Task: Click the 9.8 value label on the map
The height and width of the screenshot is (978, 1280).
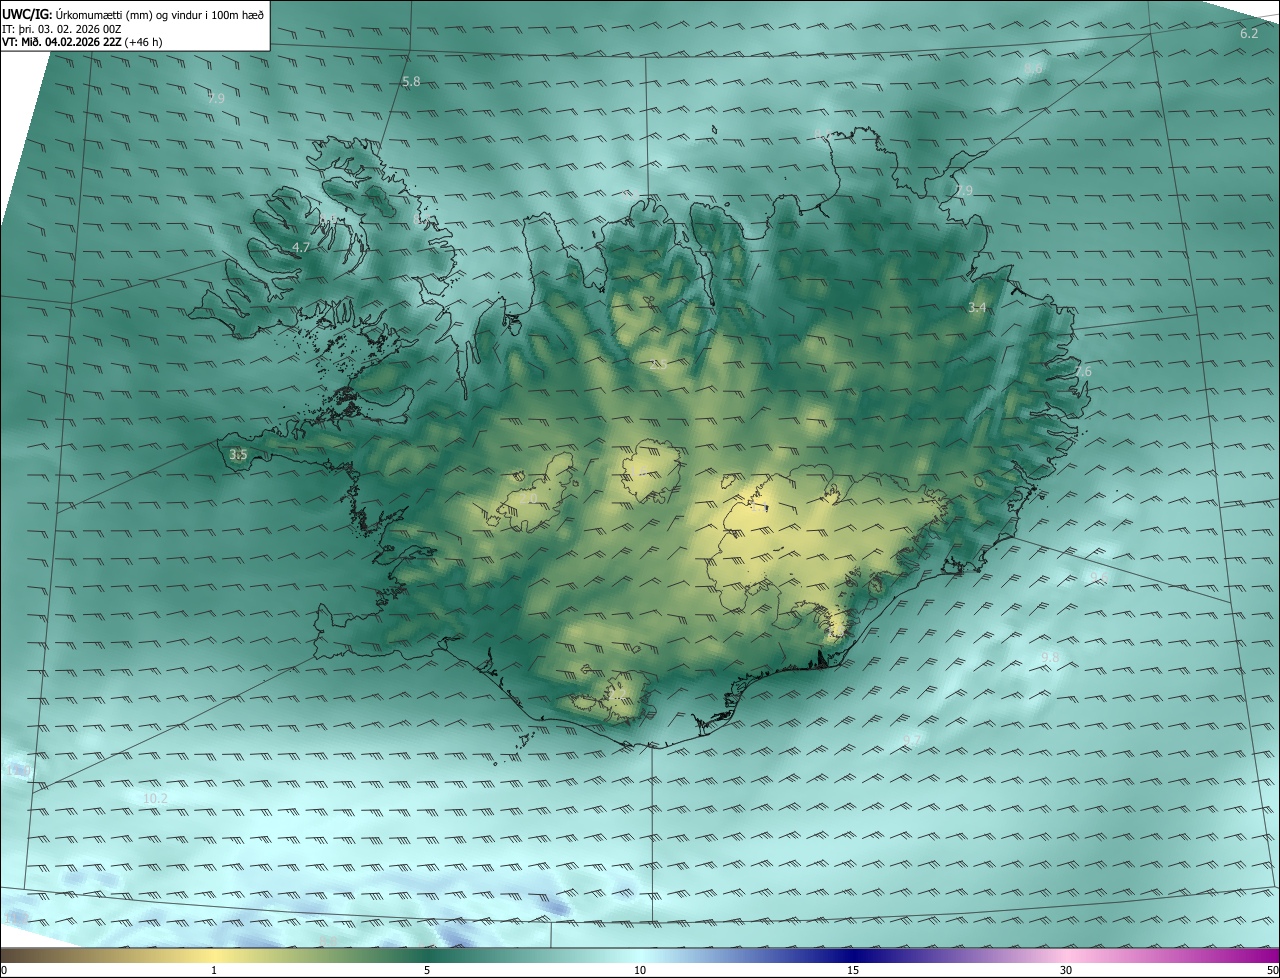Action: tap(1050, 657)
